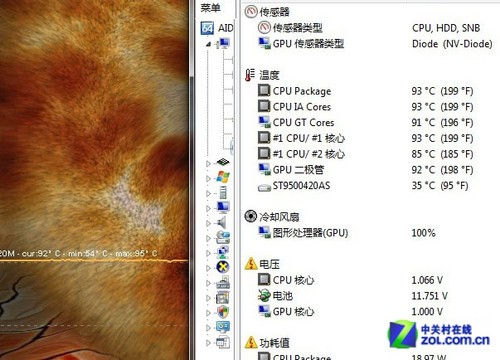Open the Software window icon node
Screen dimensions: 500x360
(x=223, y=297)
